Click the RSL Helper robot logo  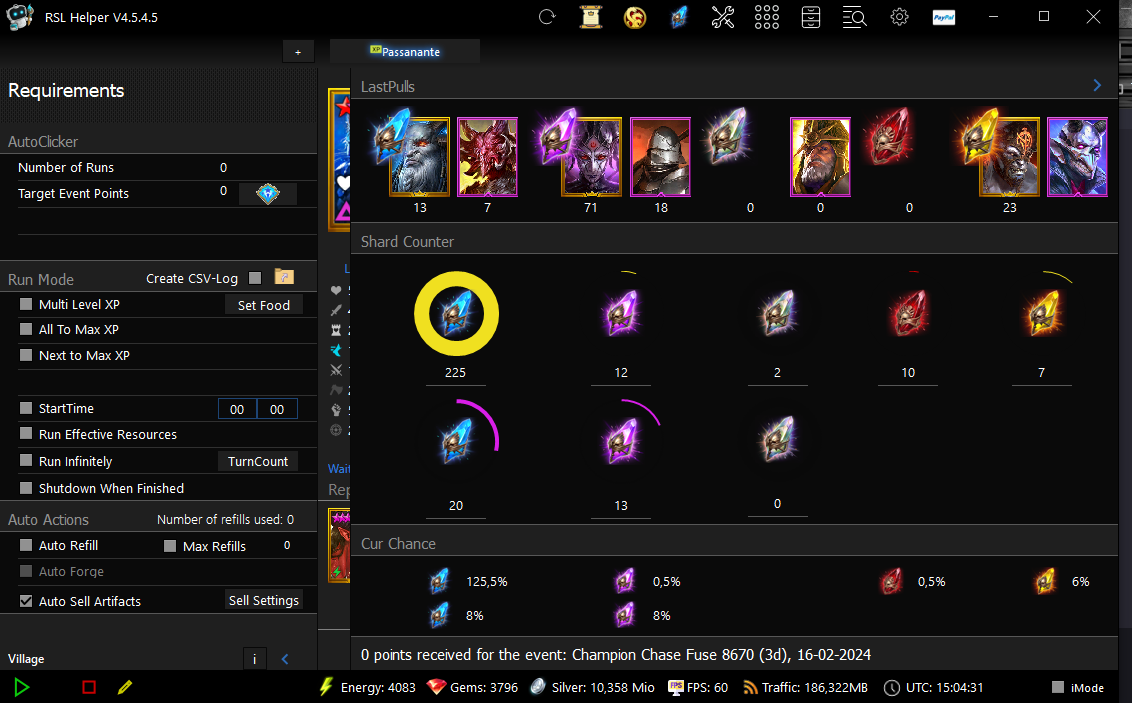coord(19,17)
